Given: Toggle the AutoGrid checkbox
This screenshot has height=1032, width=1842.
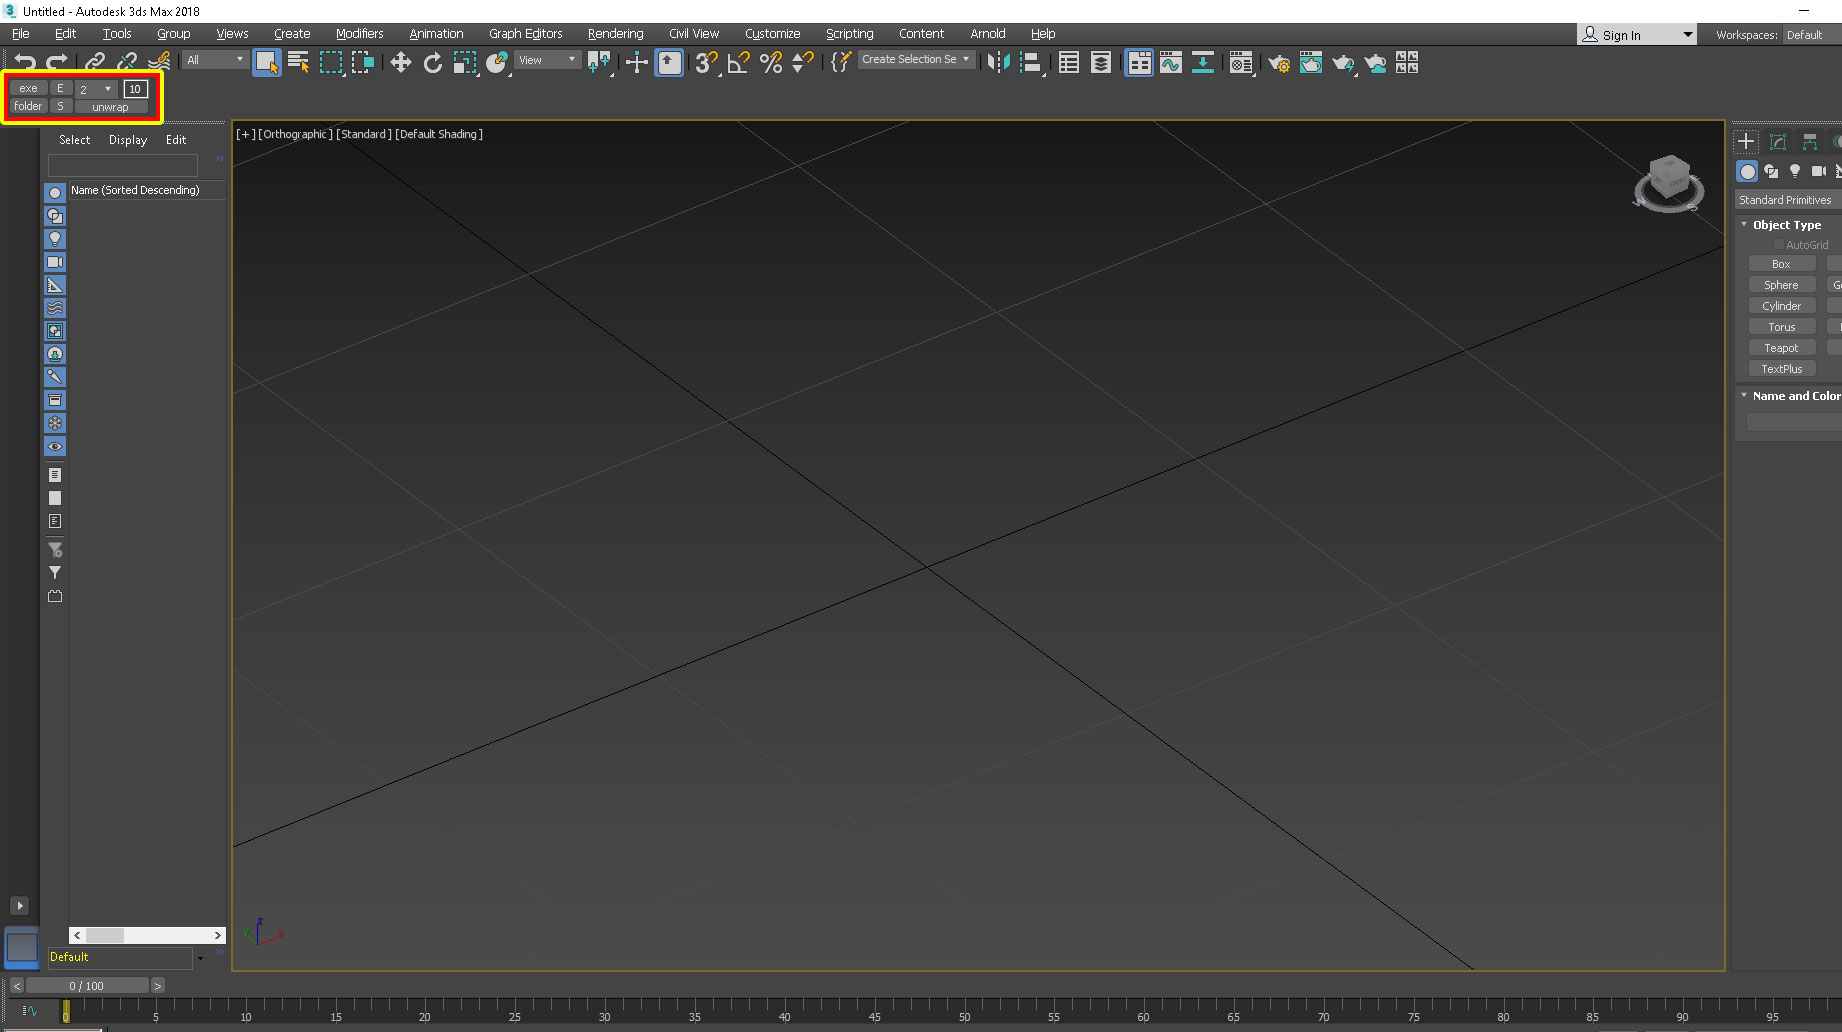Looking at the screenshot, I should point(1779,245).
